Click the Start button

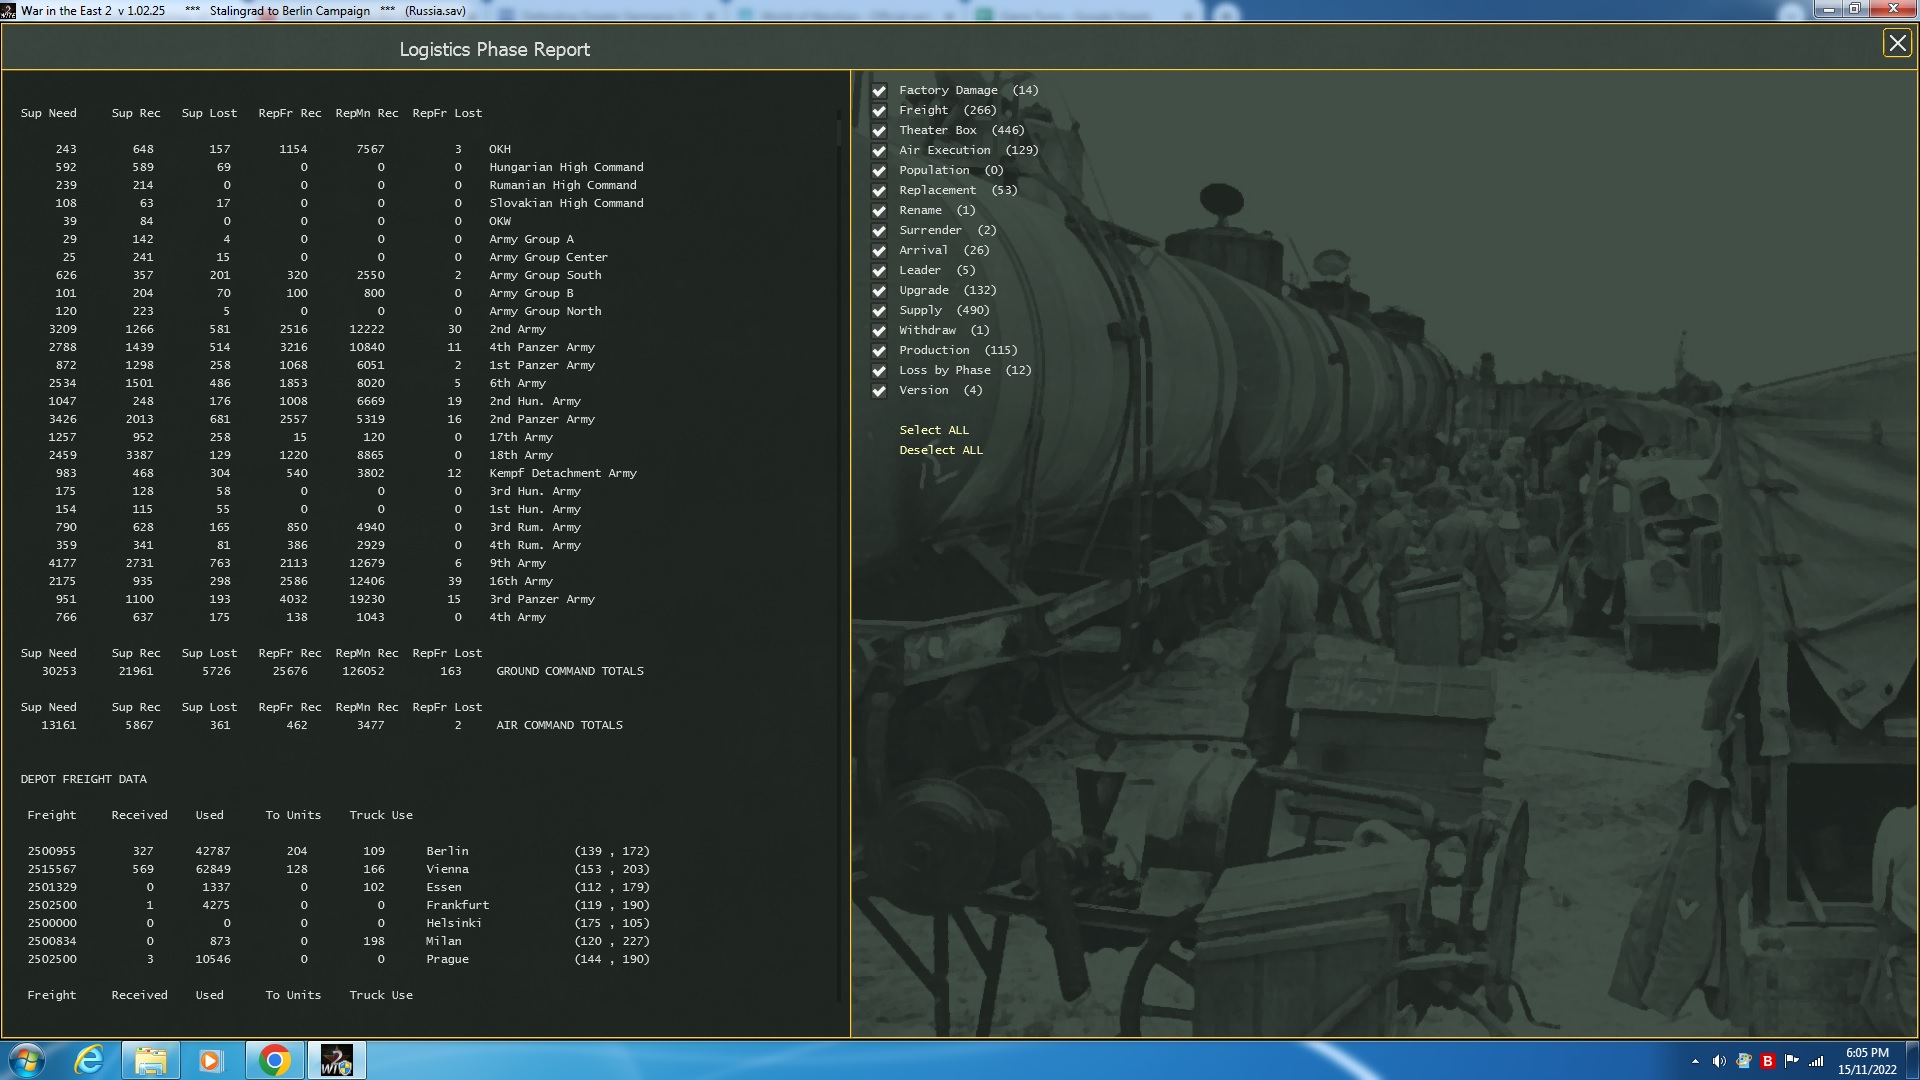click(29, 1059)
